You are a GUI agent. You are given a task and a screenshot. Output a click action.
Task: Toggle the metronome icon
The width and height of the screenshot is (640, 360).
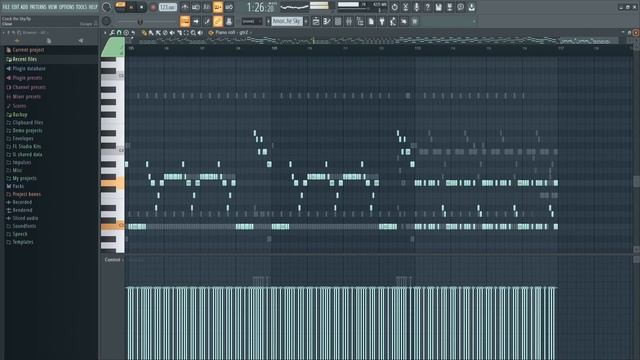coord(185,7)
